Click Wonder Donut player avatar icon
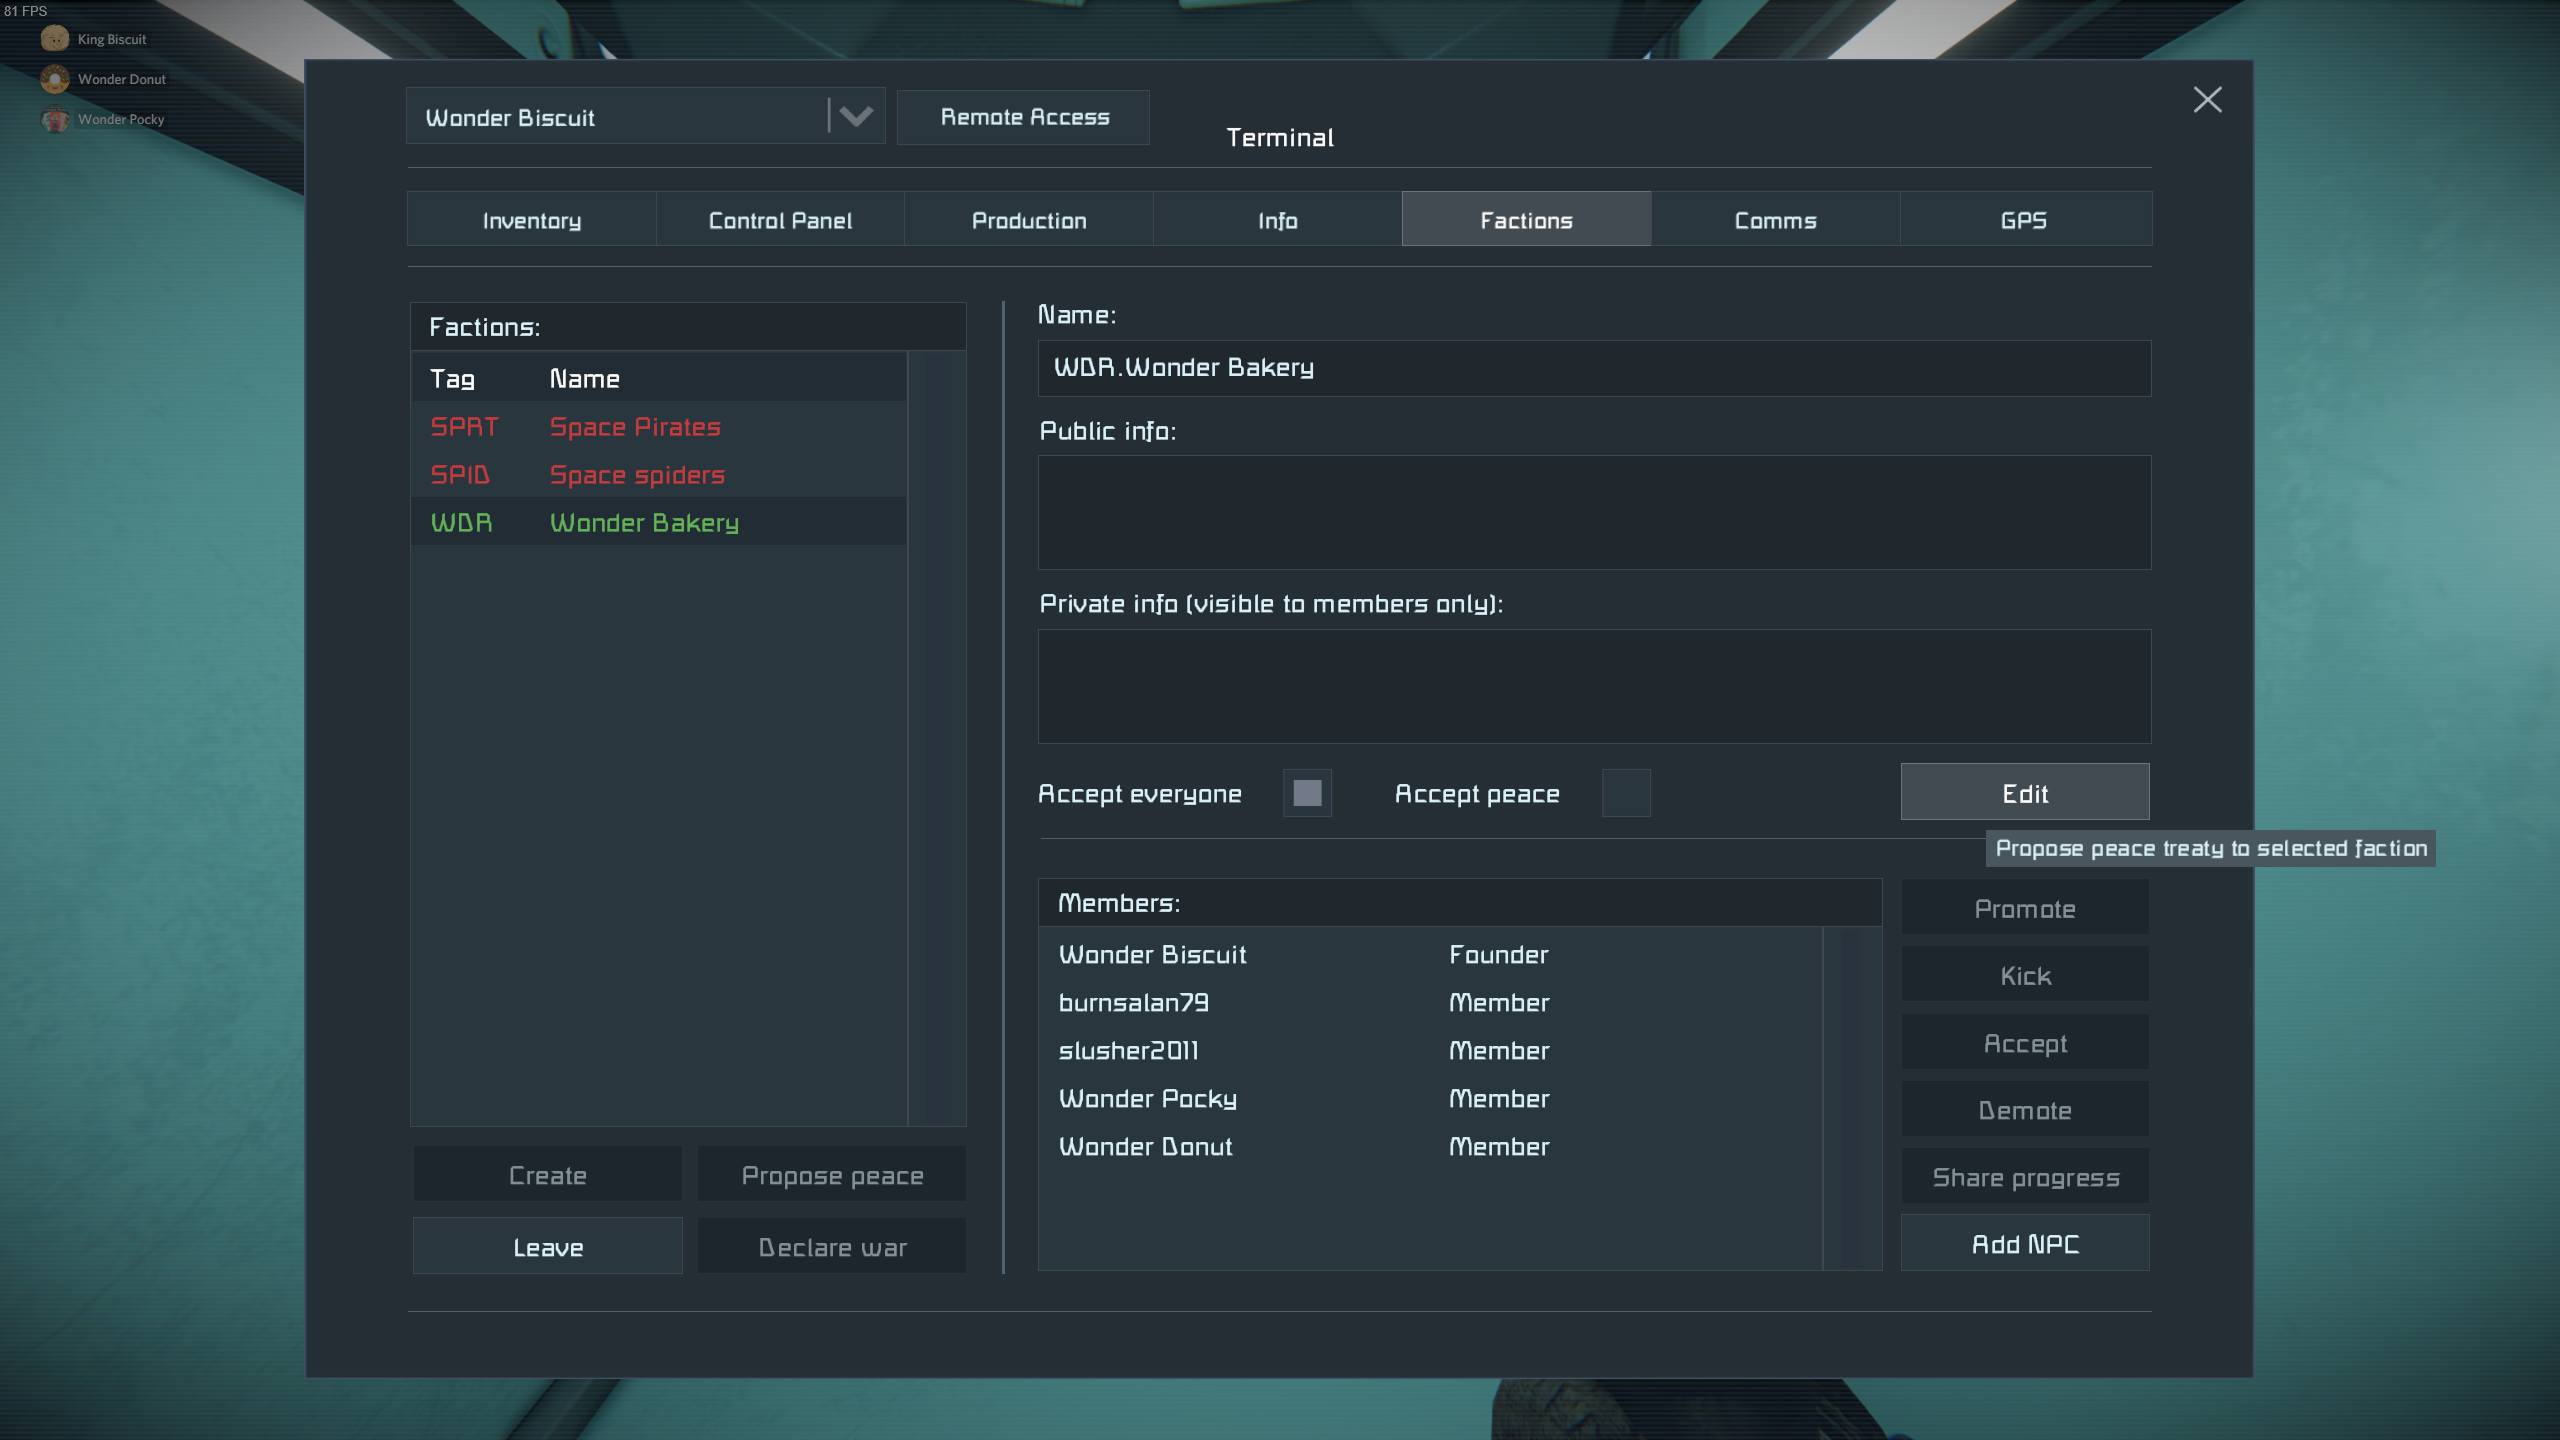 (x=55, y=79)
